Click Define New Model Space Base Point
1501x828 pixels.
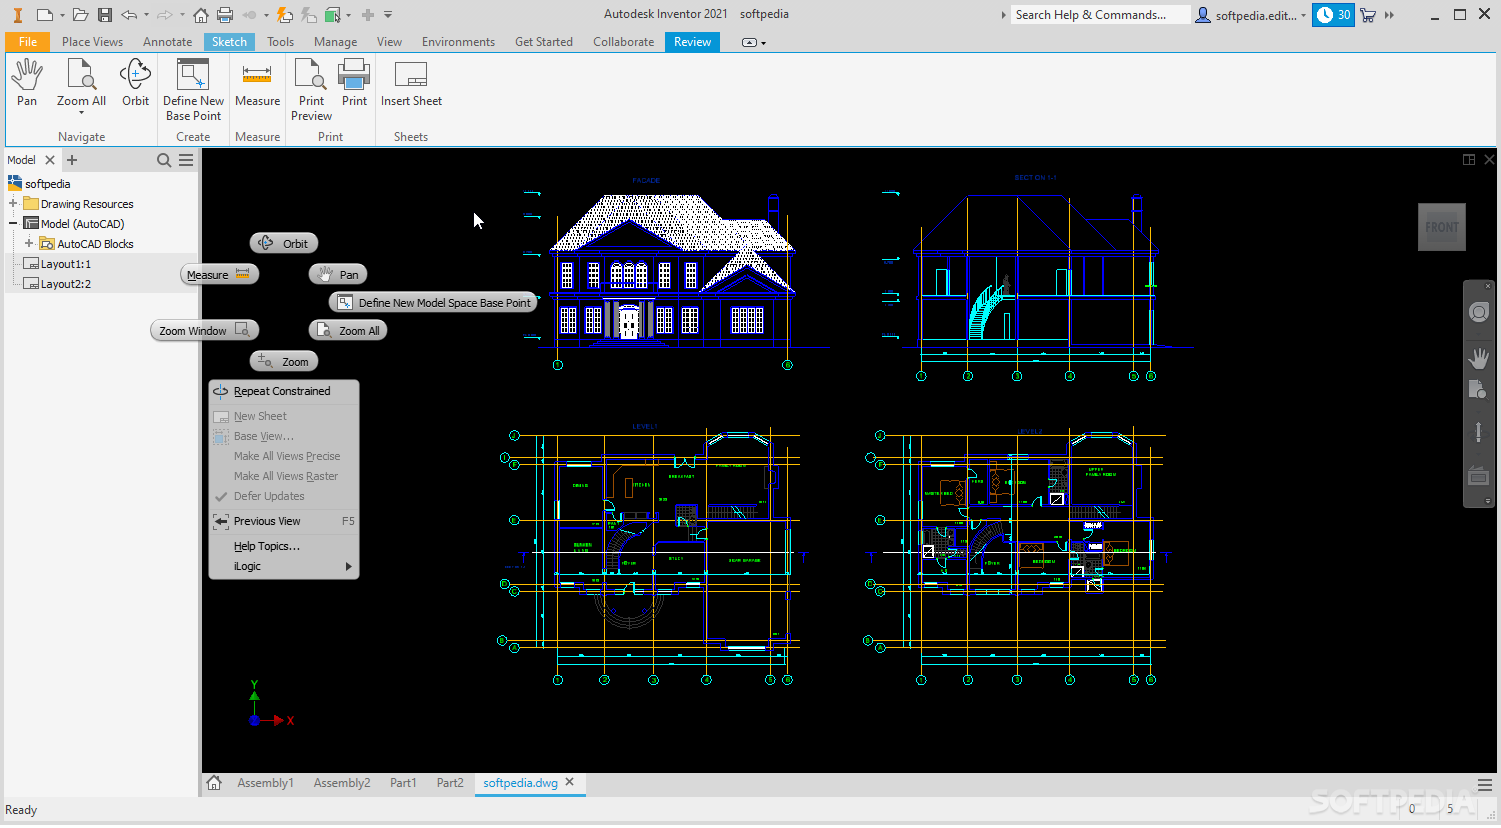pos(433,302)
